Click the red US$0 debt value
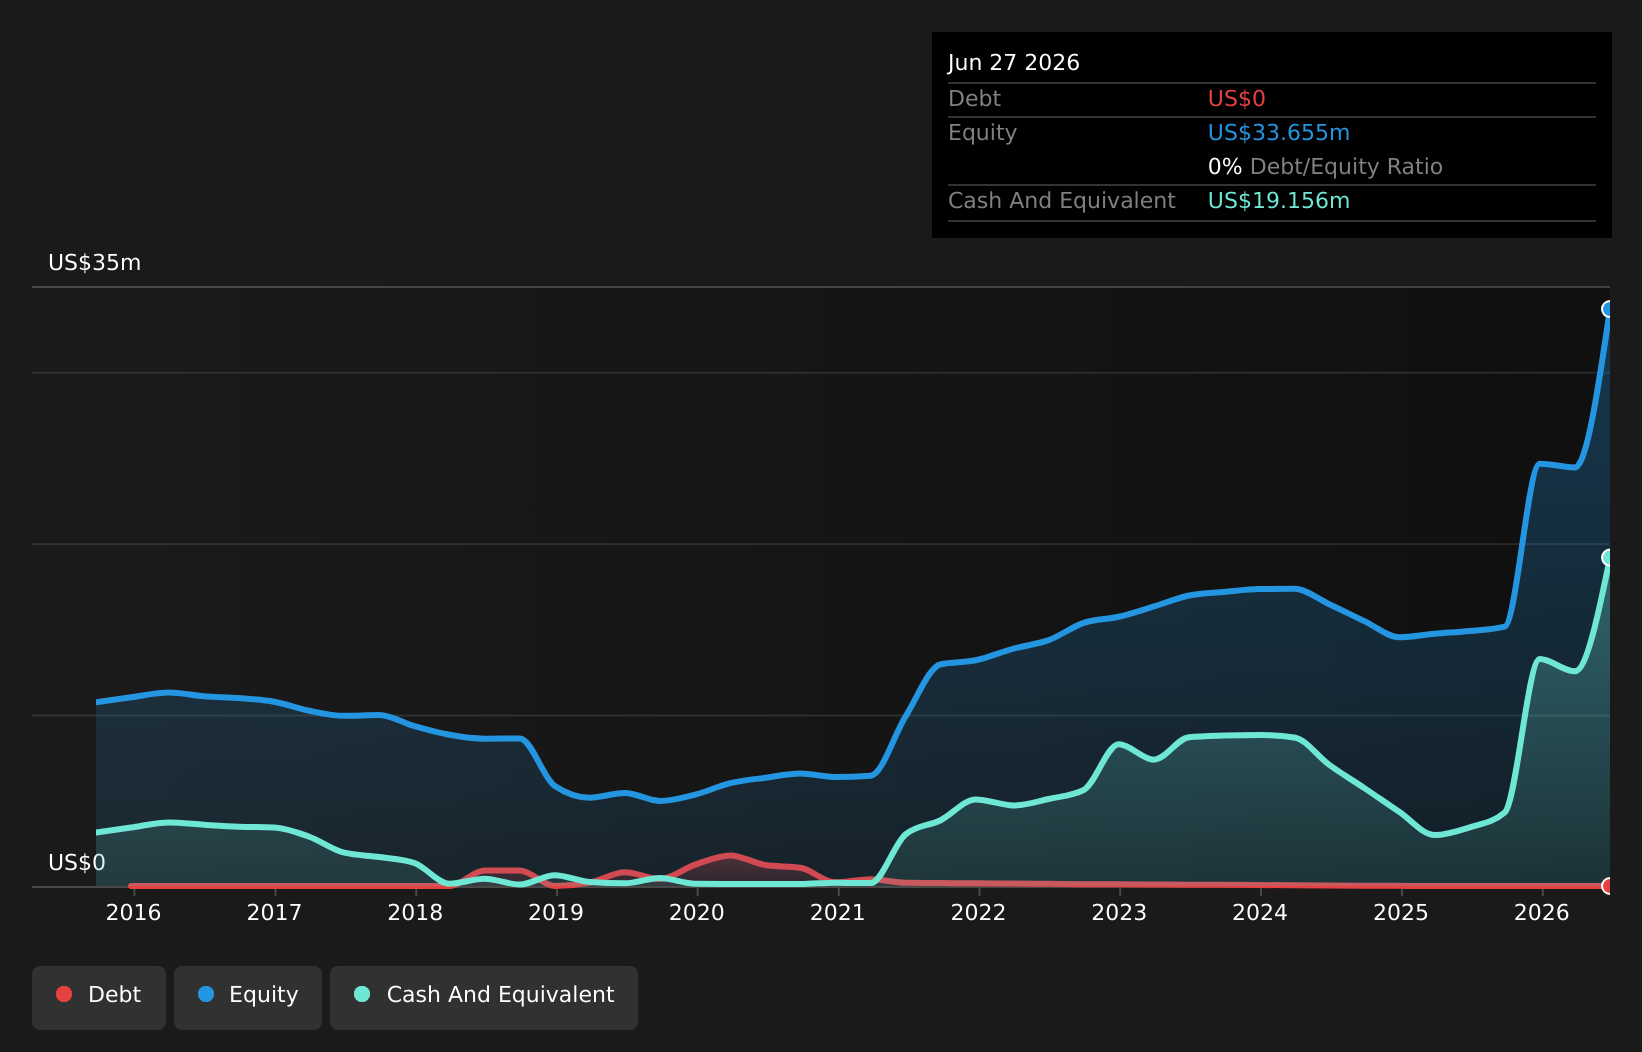 coord(1237,99)
